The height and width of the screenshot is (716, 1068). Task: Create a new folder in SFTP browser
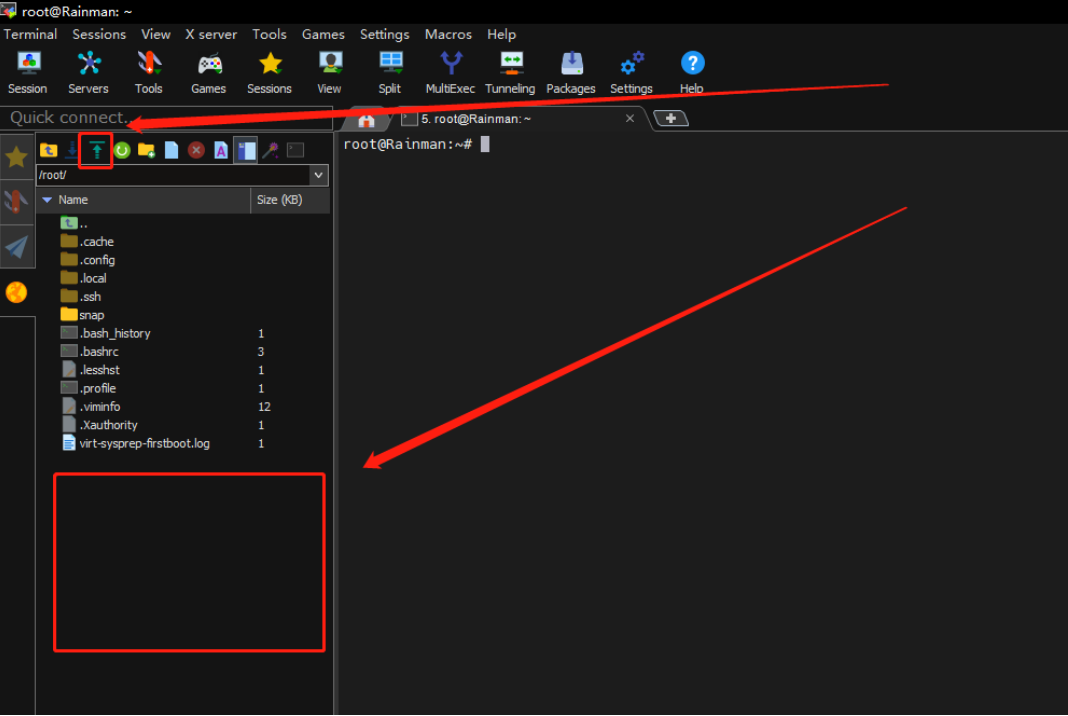click(x=146, y=150)
